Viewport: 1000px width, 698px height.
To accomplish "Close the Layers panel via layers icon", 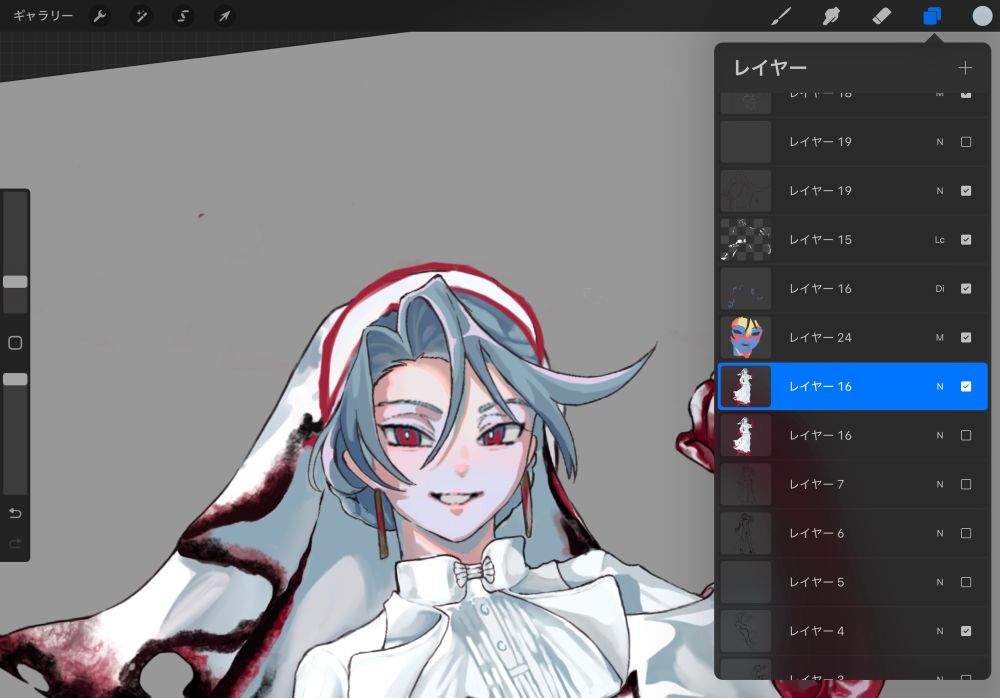I will (x=932, y=16).
